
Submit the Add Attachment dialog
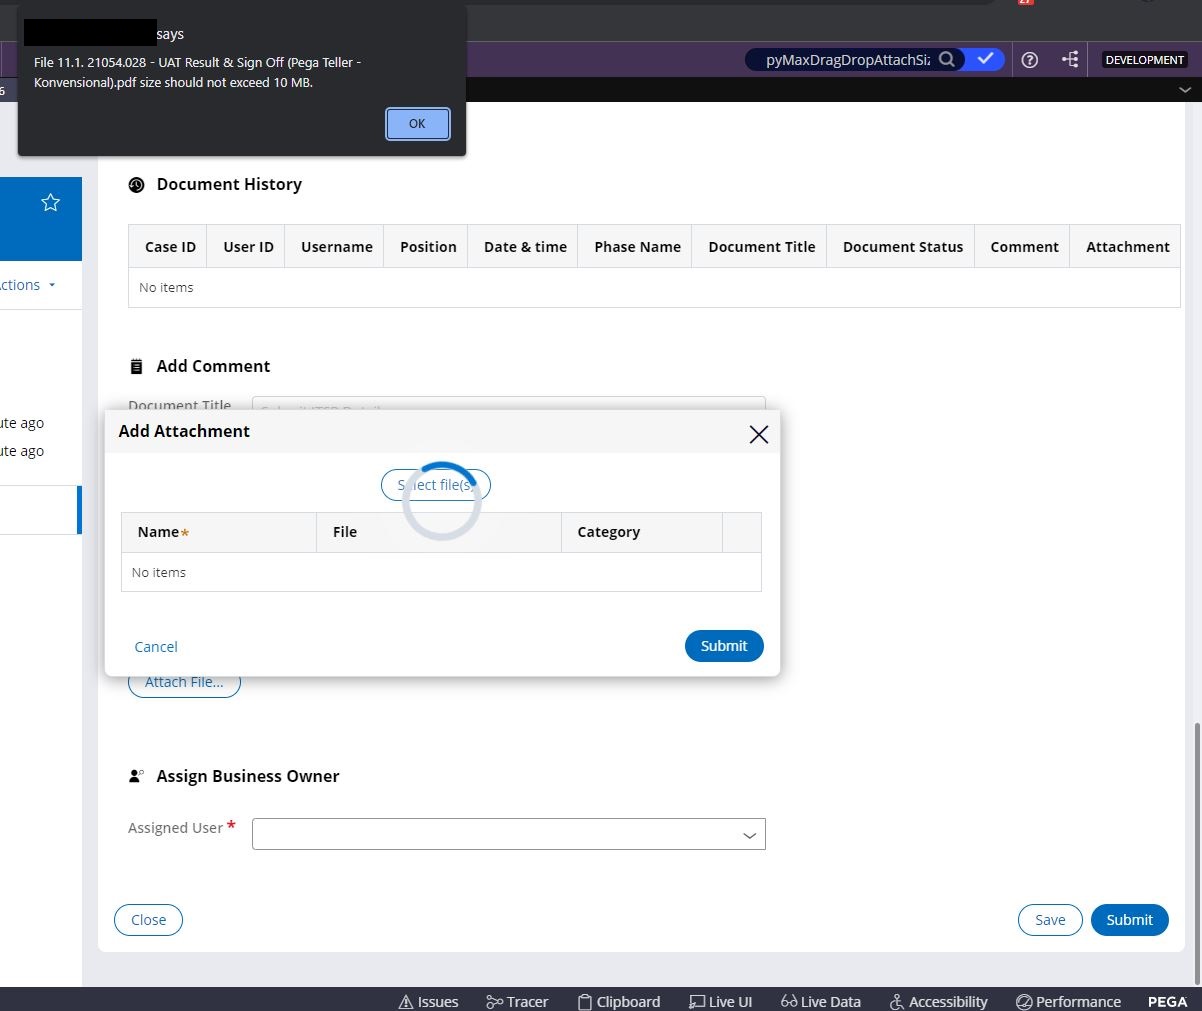(723, 646)
